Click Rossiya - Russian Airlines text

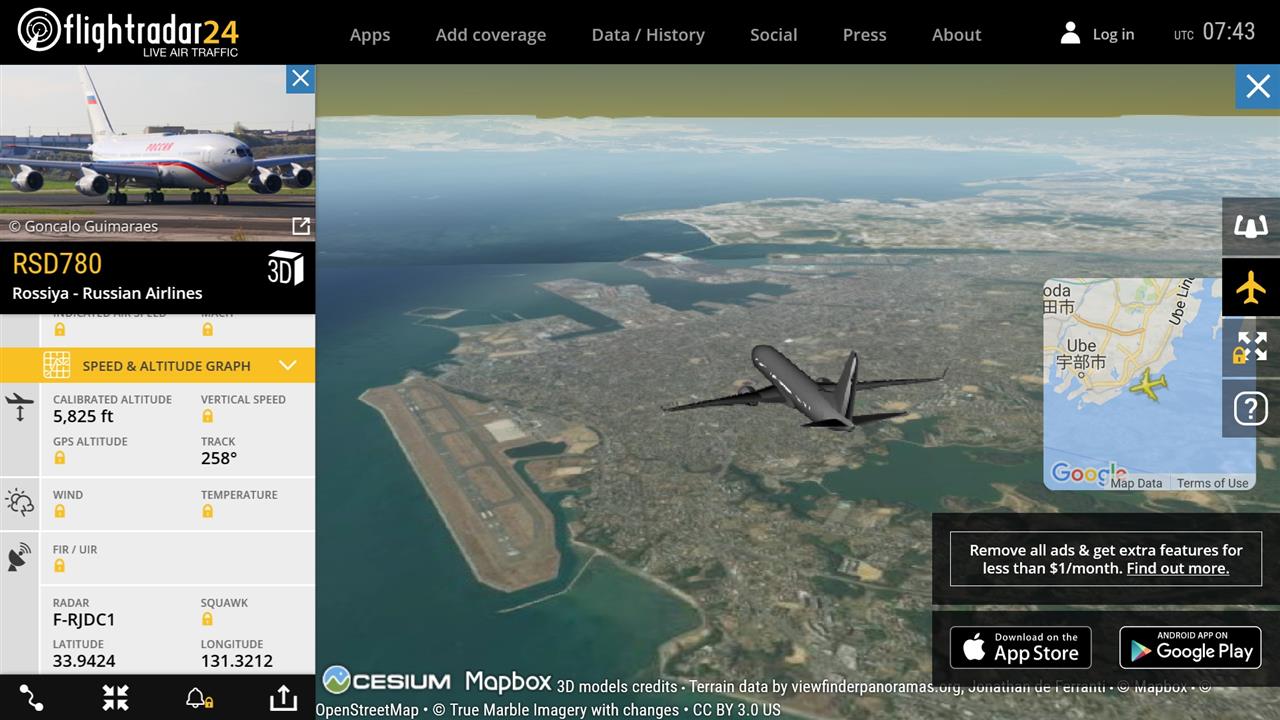coord(107,293)
